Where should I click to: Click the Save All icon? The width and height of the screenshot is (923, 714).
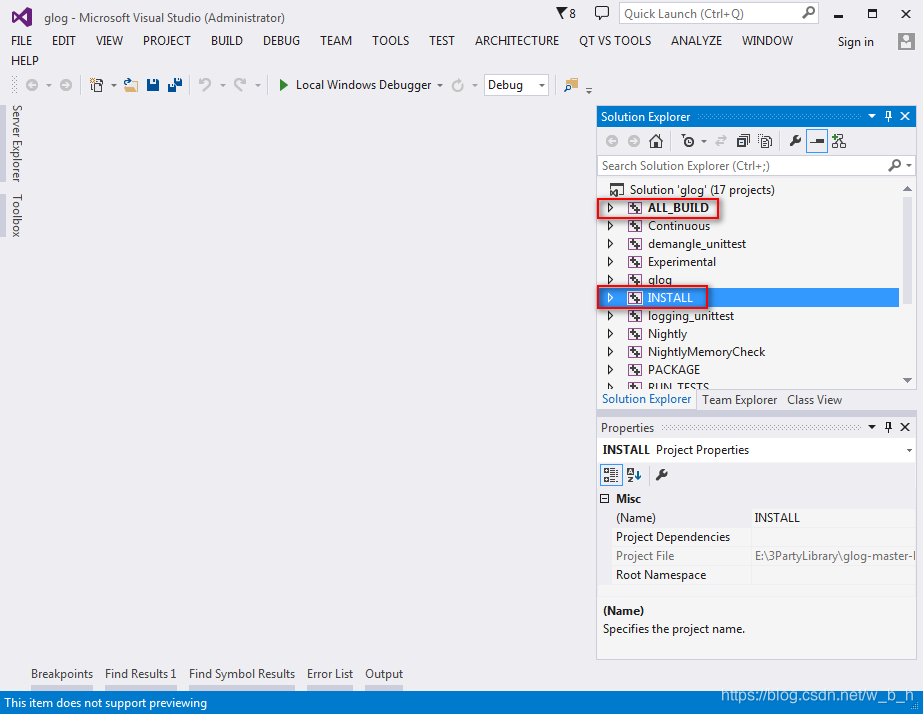tap(175, 85)
